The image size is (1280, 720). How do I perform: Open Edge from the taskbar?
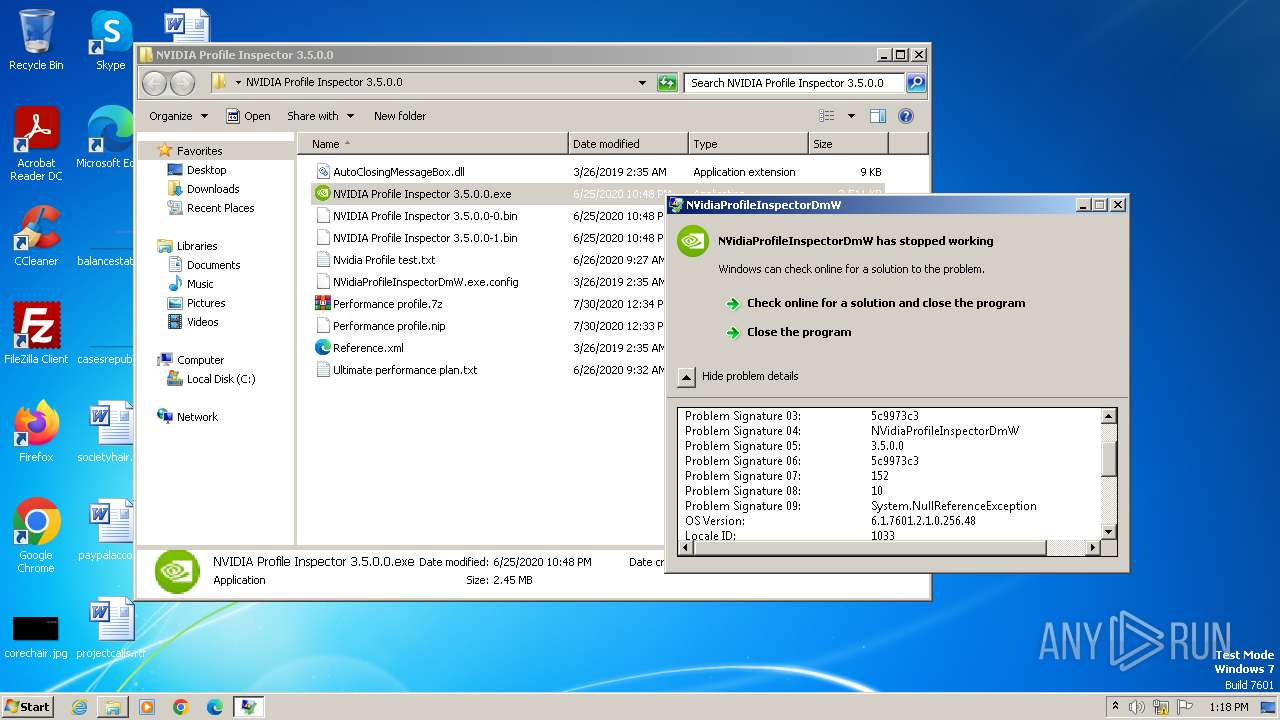click(214, 707)
